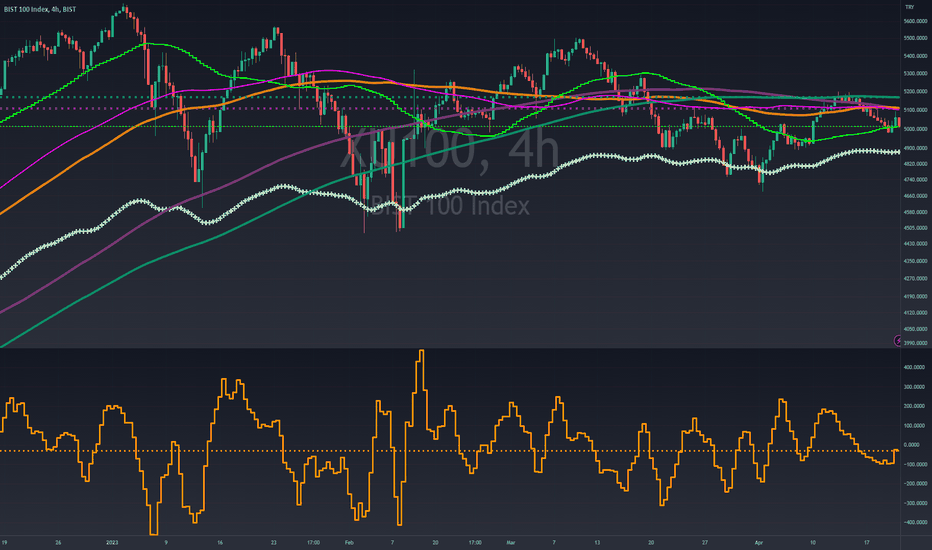Select the 4580.0000 price scale label
The height and width of the screenshot is (550, 932).
tap(915, 212)
